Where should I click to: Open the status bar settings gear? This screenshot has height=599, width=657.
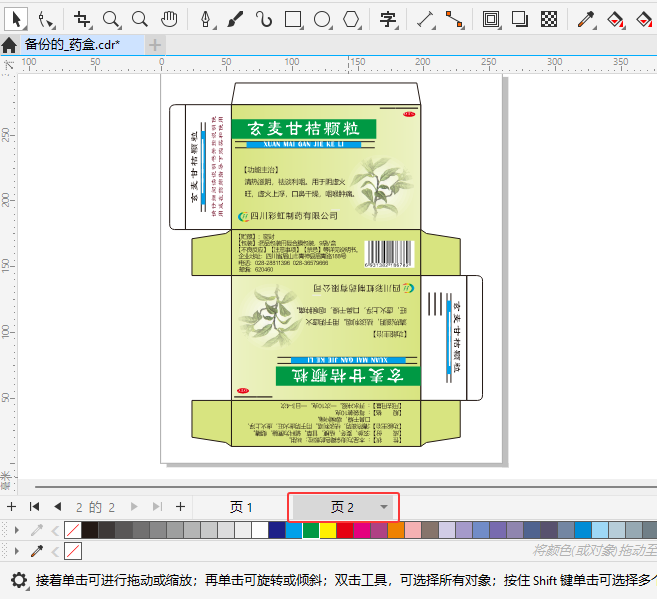(19, 581)
